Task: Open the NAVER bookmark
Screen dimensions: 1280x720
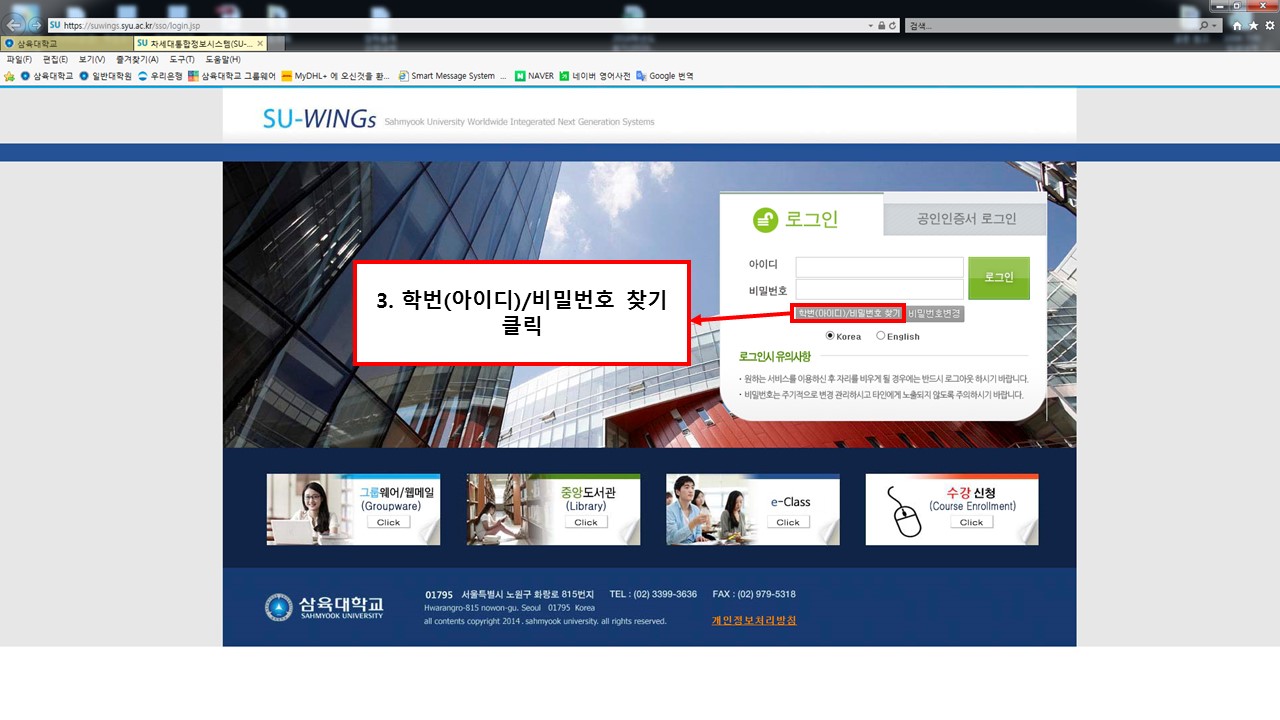Action: click(534, 76)
